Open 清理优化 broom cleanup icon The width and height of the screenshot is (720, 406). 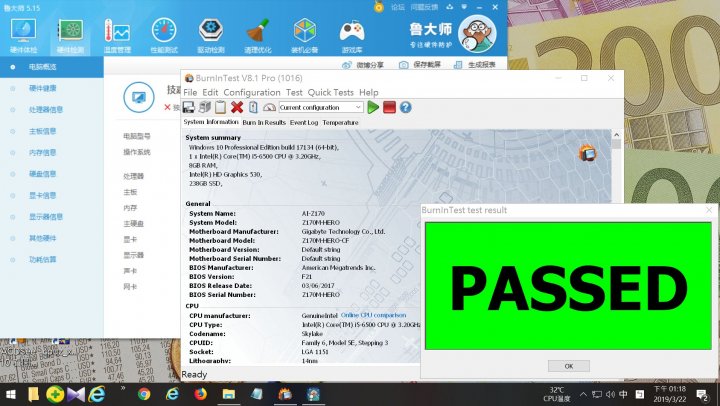click(258, 36)
